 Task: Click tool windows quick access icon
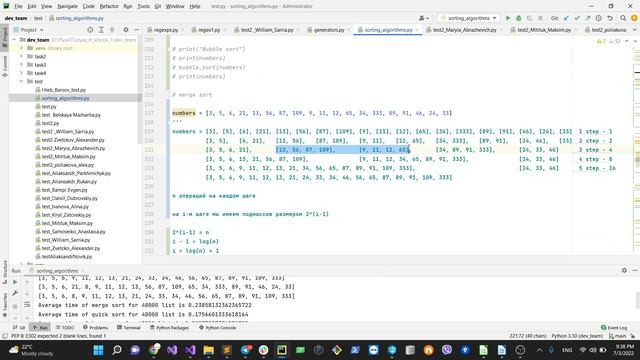coord(5,336)
